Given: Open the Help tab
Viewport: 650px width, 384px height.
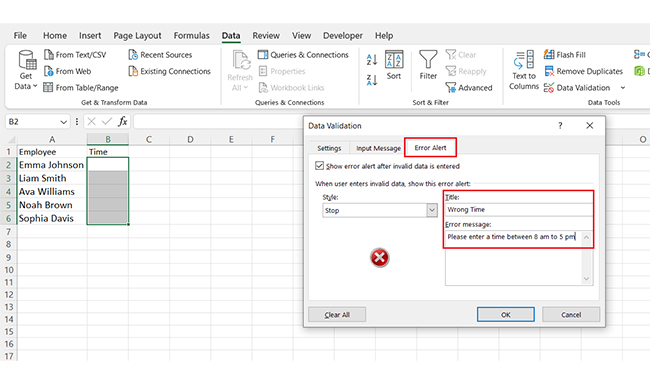Looking at the screenshot, I should (x=384, y=36).
